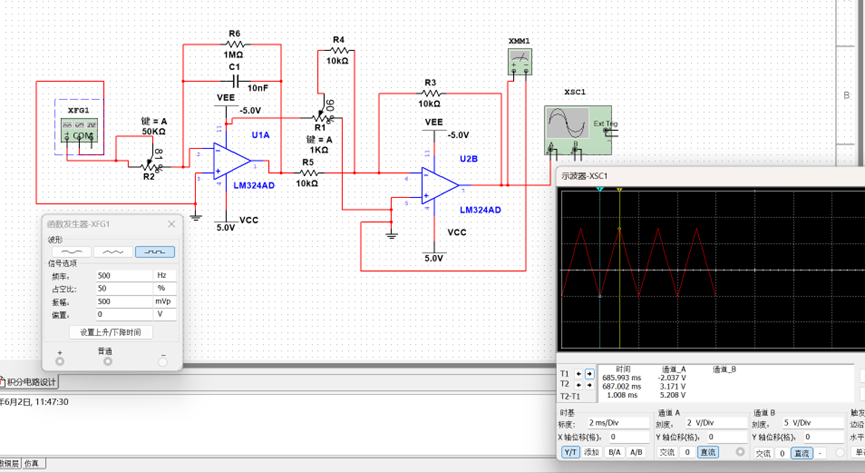Select resistor R3 10kΩ
Screen dimensions: 865x473
[x=430, y=93]
